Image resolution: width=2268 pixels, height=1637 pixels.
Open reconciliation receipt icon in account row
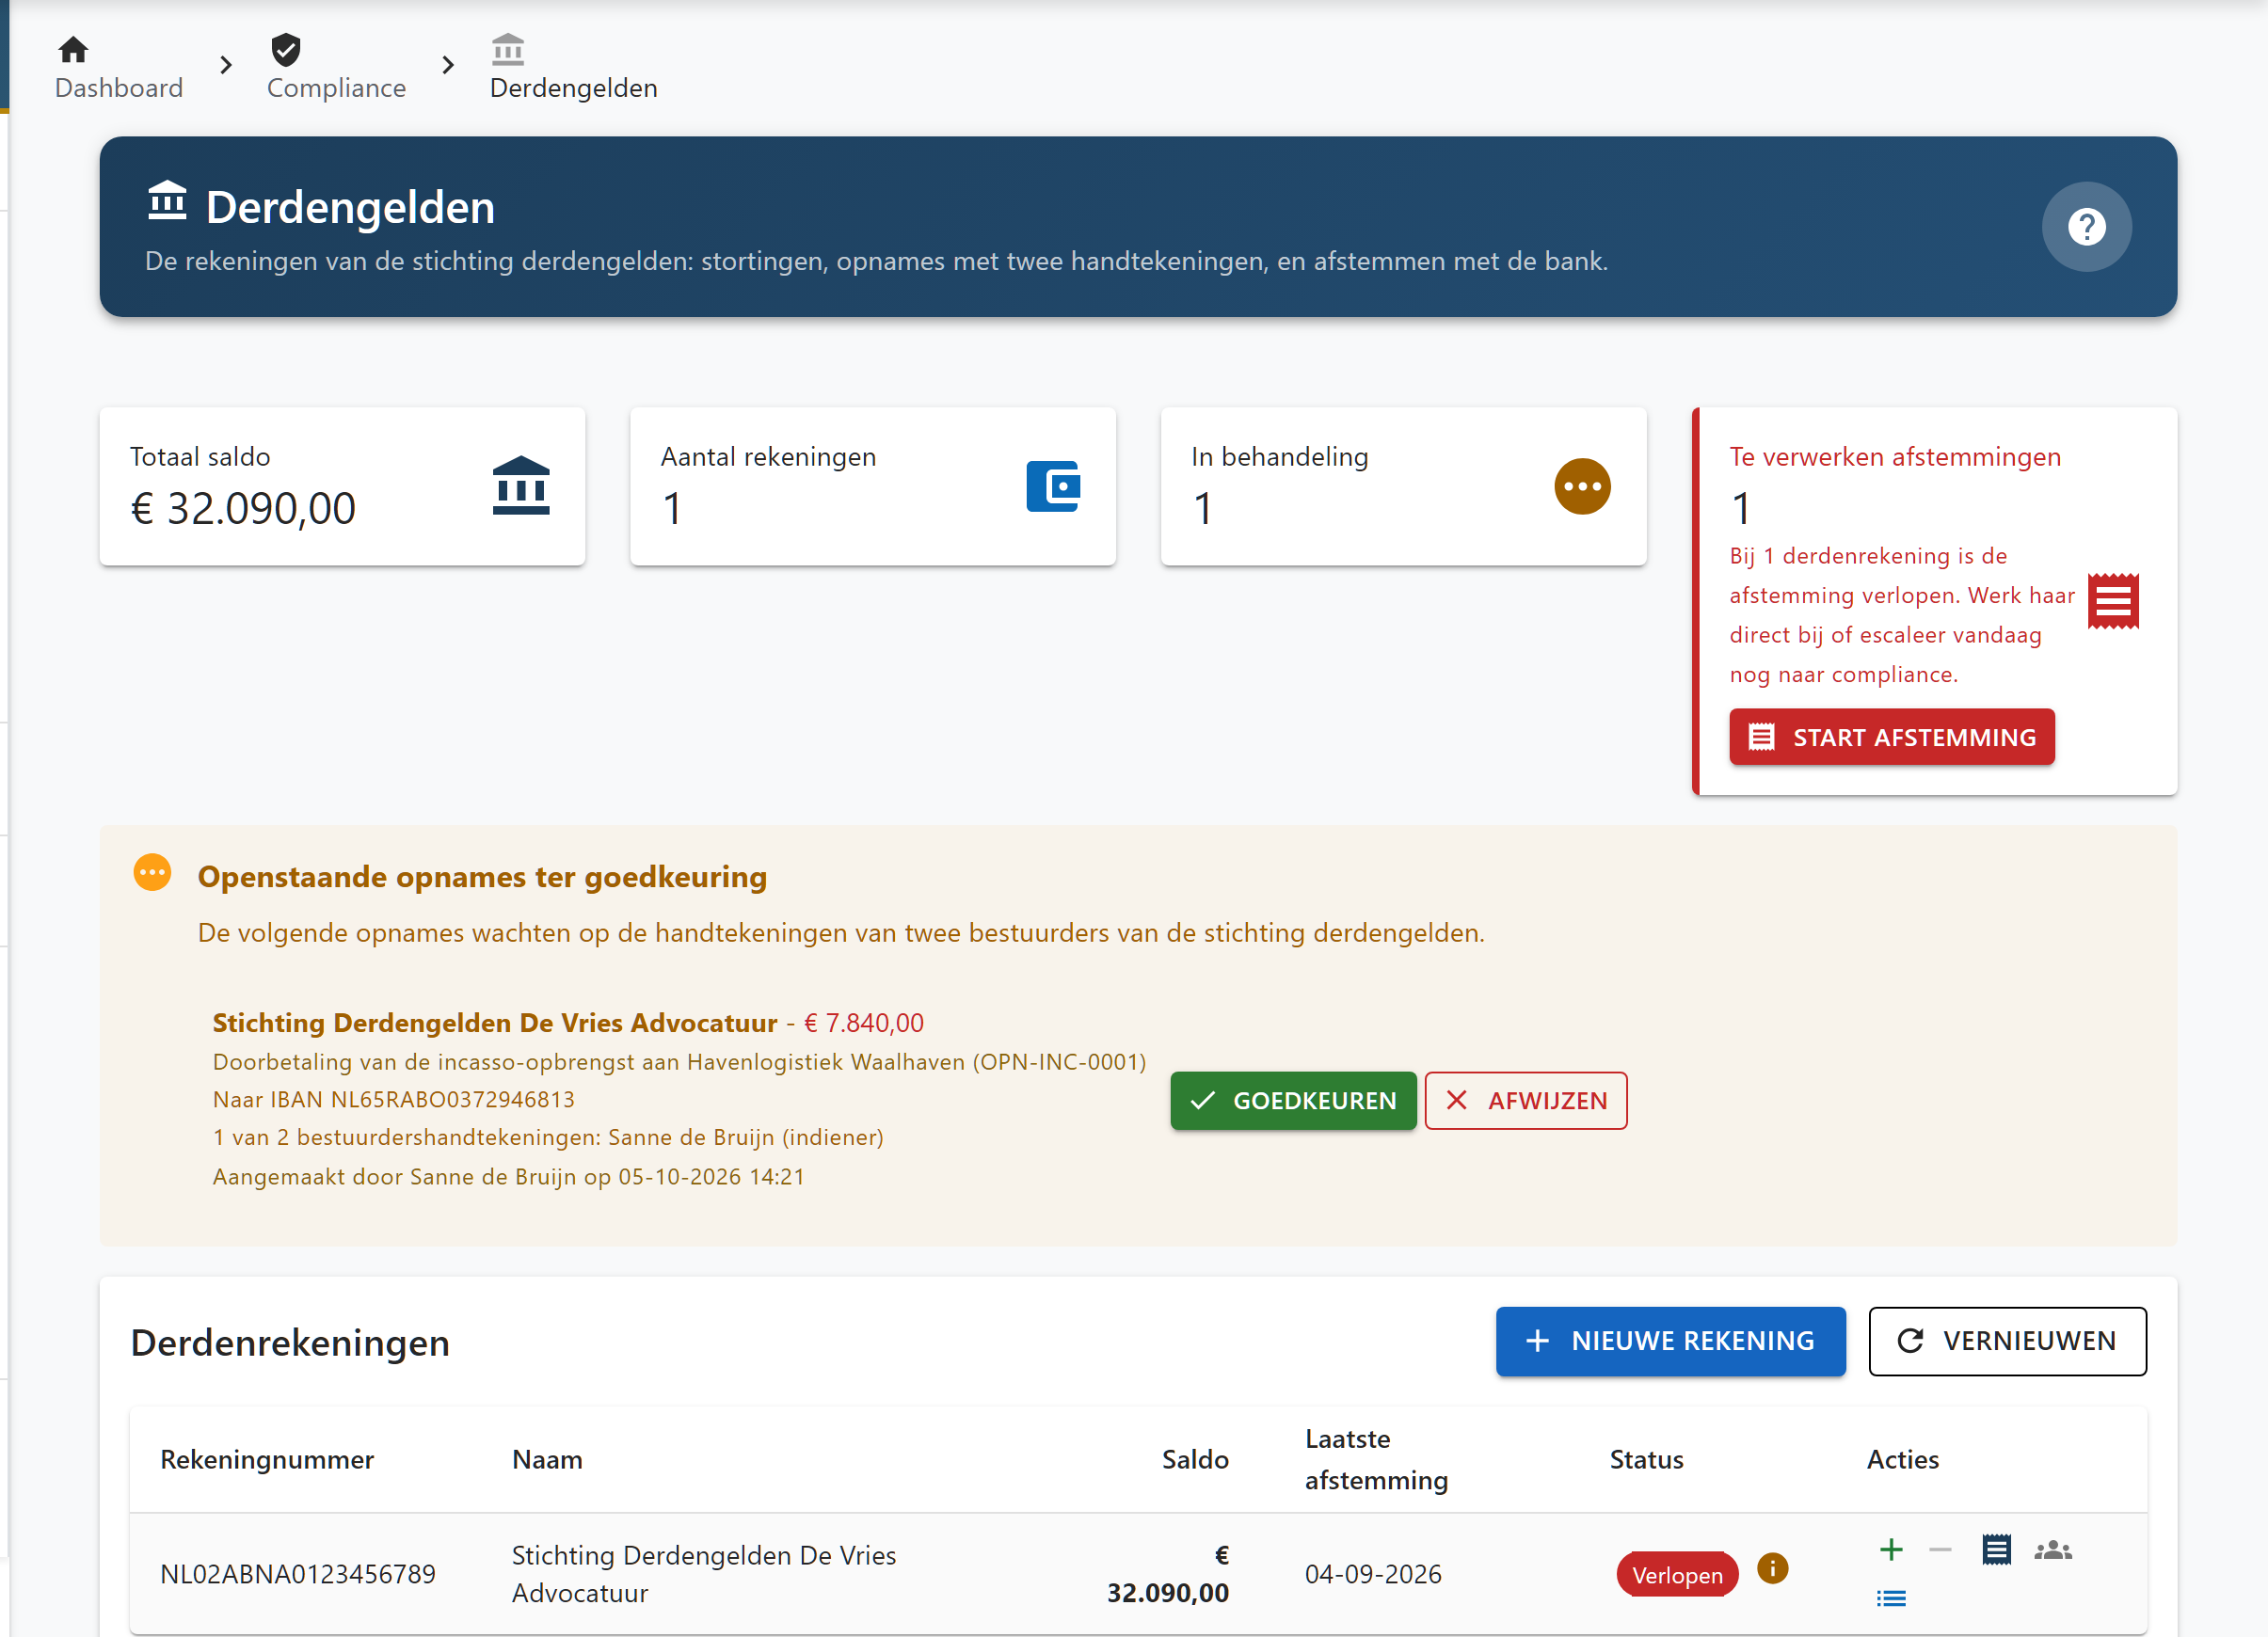tap(1996, 1550)
